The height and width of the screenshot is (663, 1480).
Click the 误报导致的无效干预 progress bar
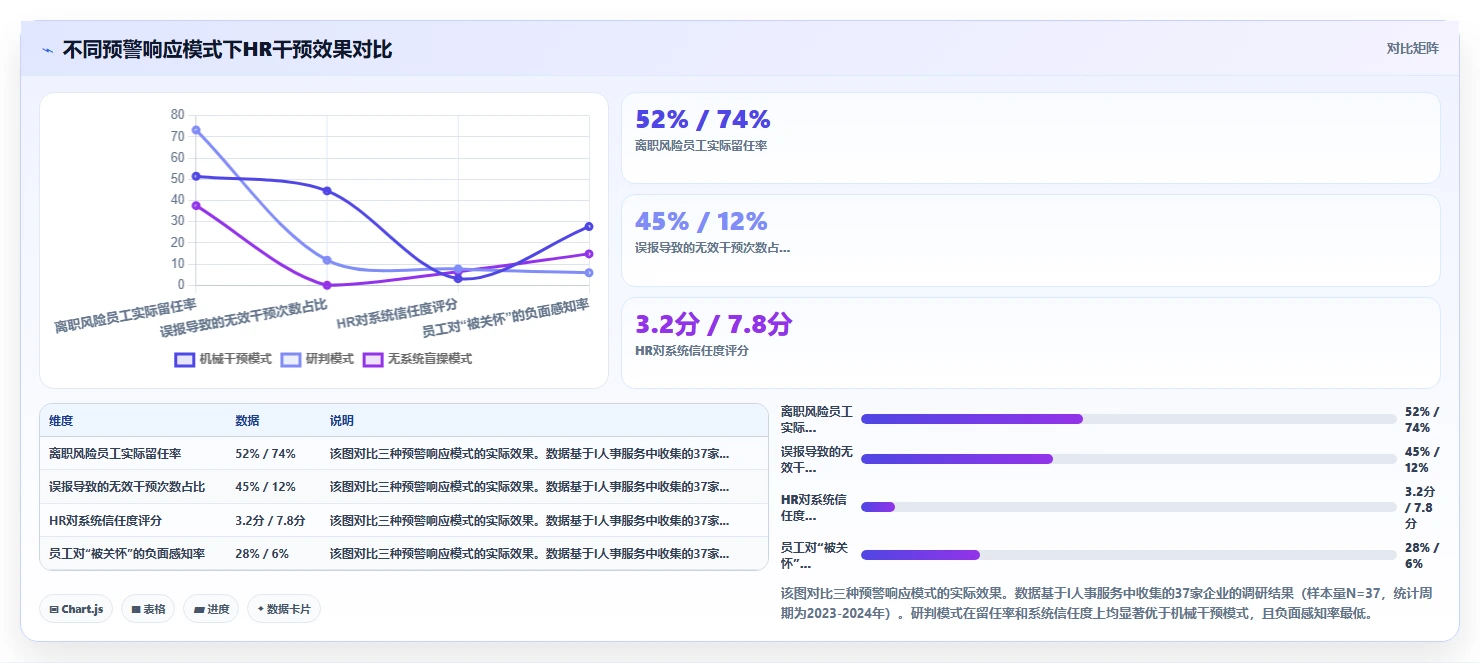[1128, 459]
